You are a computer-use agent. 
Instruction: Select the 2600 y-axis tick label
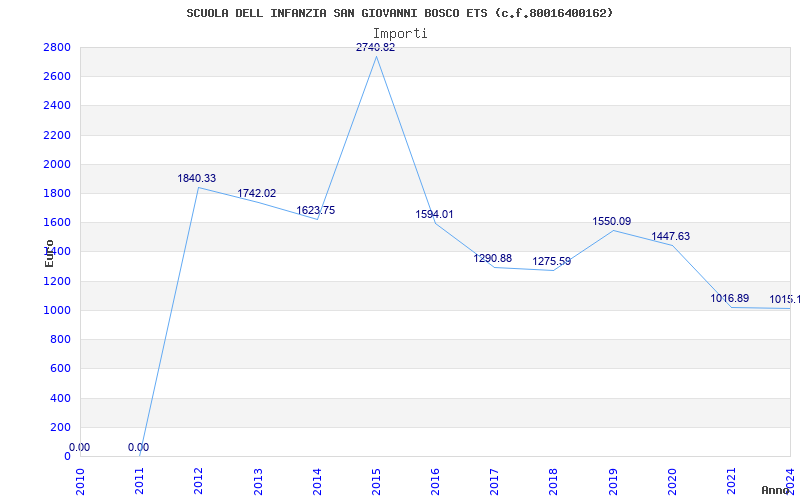[57, 77]
